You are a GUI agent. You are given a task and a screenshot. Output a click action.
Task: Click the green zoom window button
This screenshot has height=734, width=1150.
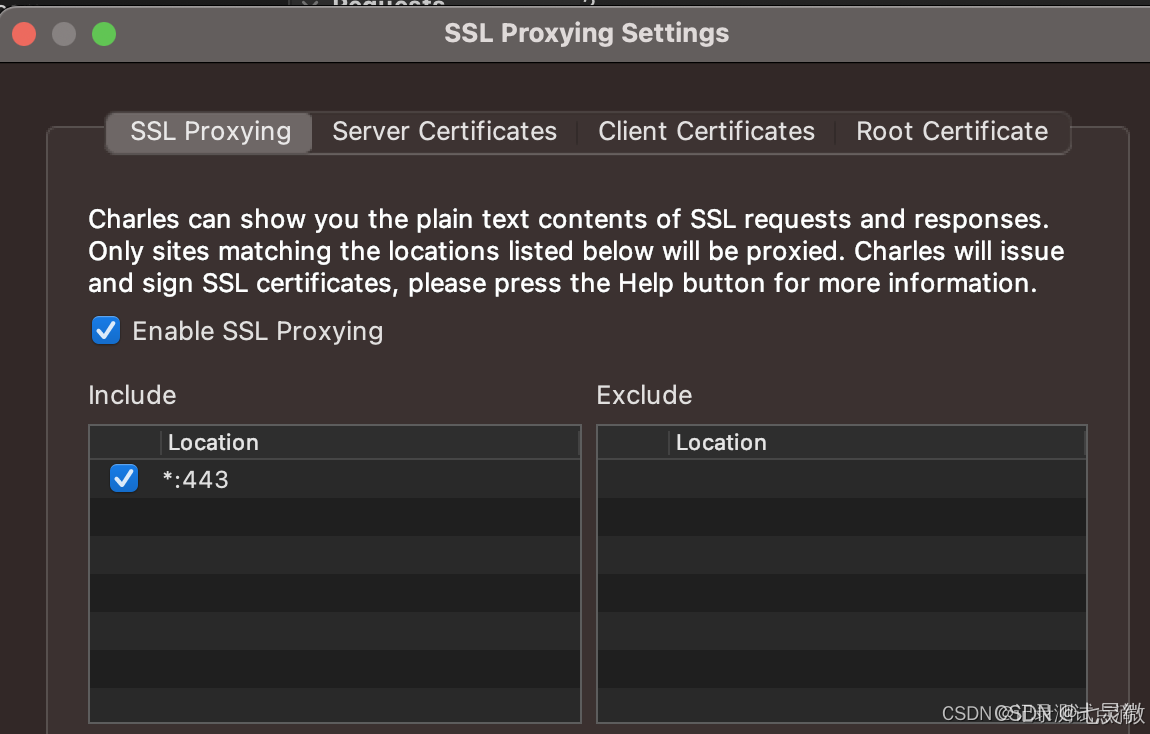click(104, 34)
